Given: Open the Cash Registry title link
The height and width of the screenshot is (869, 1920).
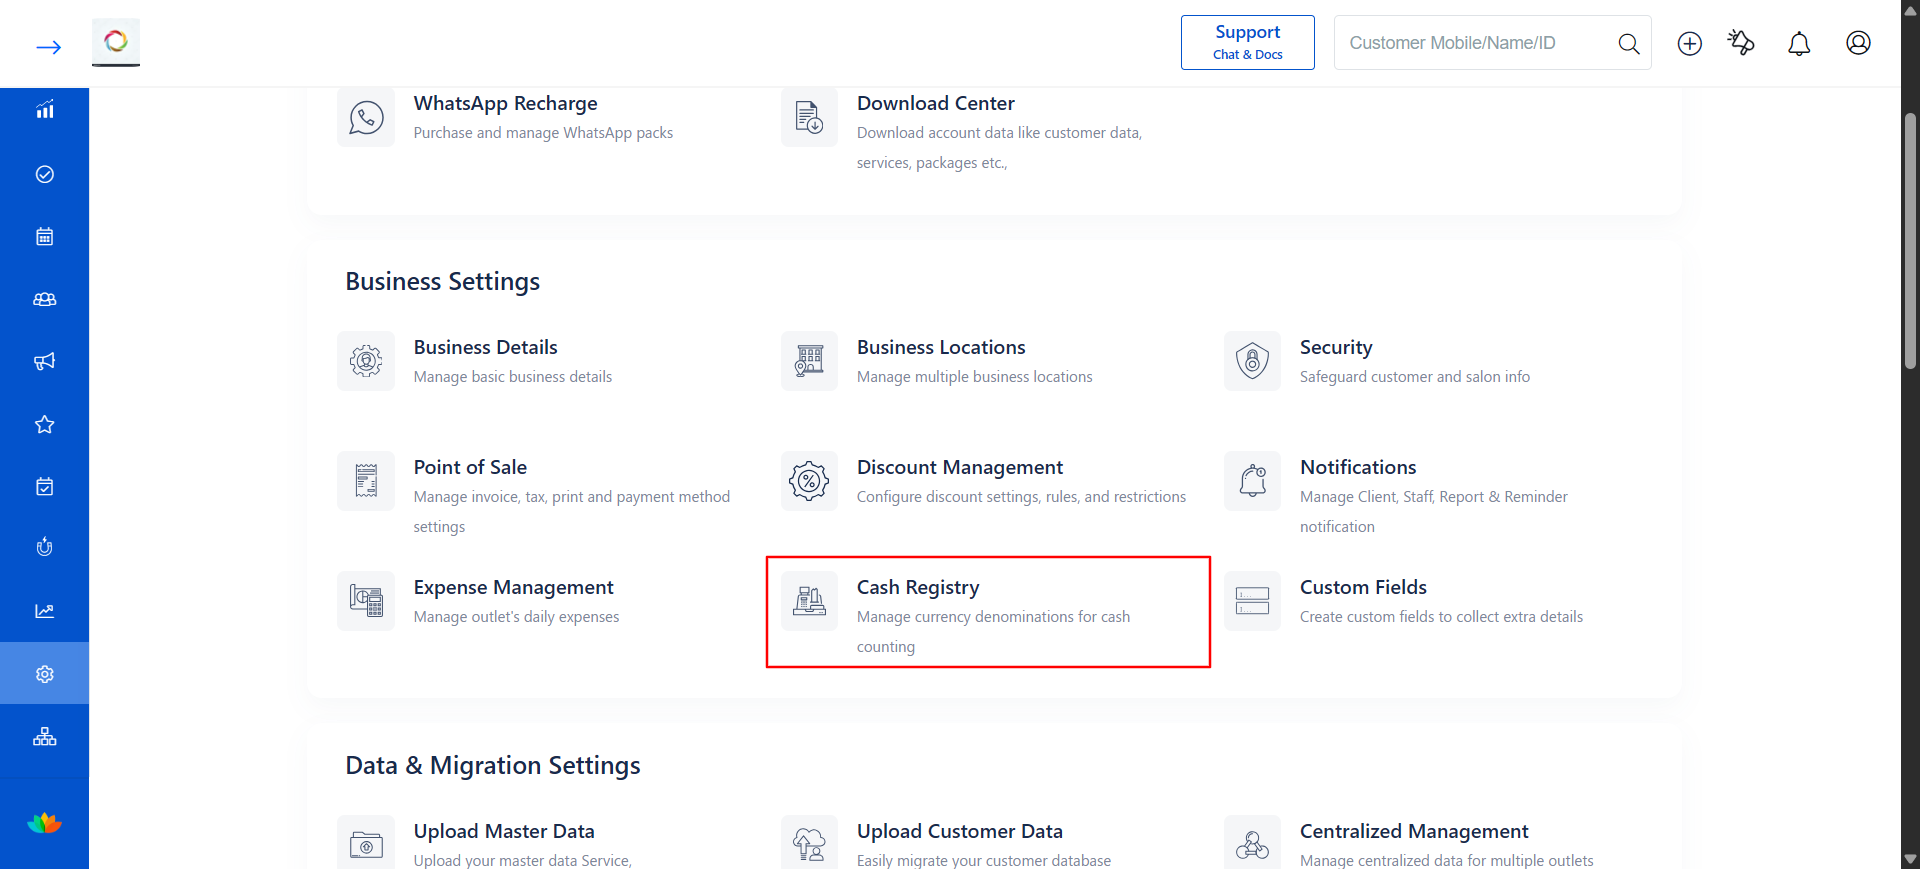Looking at the screenshot, I should click(918, 587).
